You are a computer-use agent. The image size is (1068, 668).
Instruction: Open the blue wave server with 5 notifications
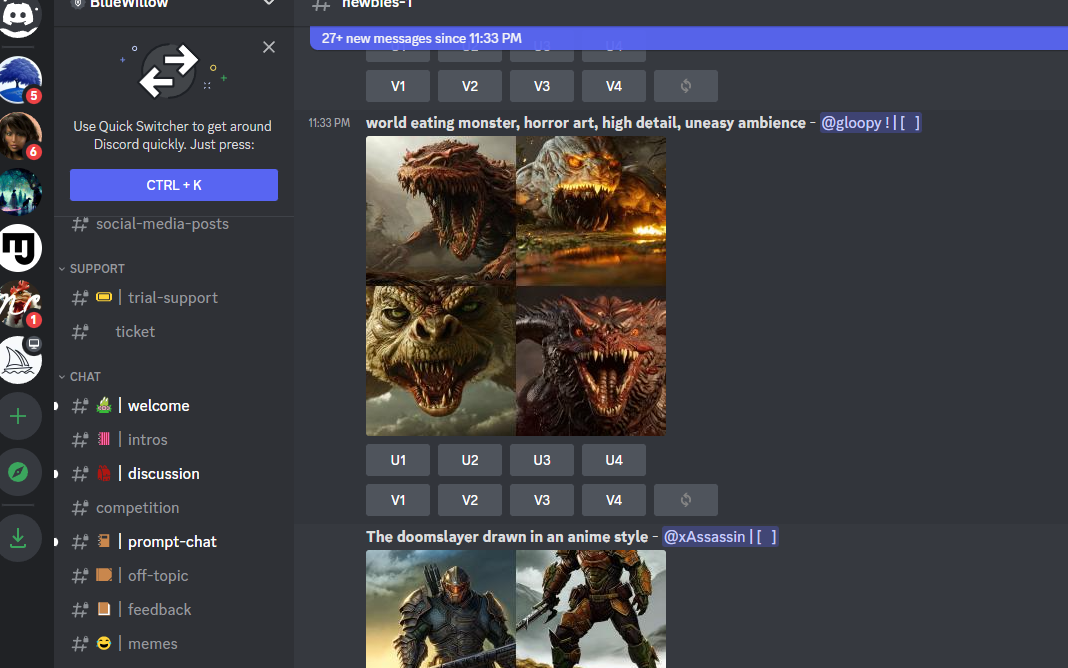pyautogui.click(x=20, y=80)
